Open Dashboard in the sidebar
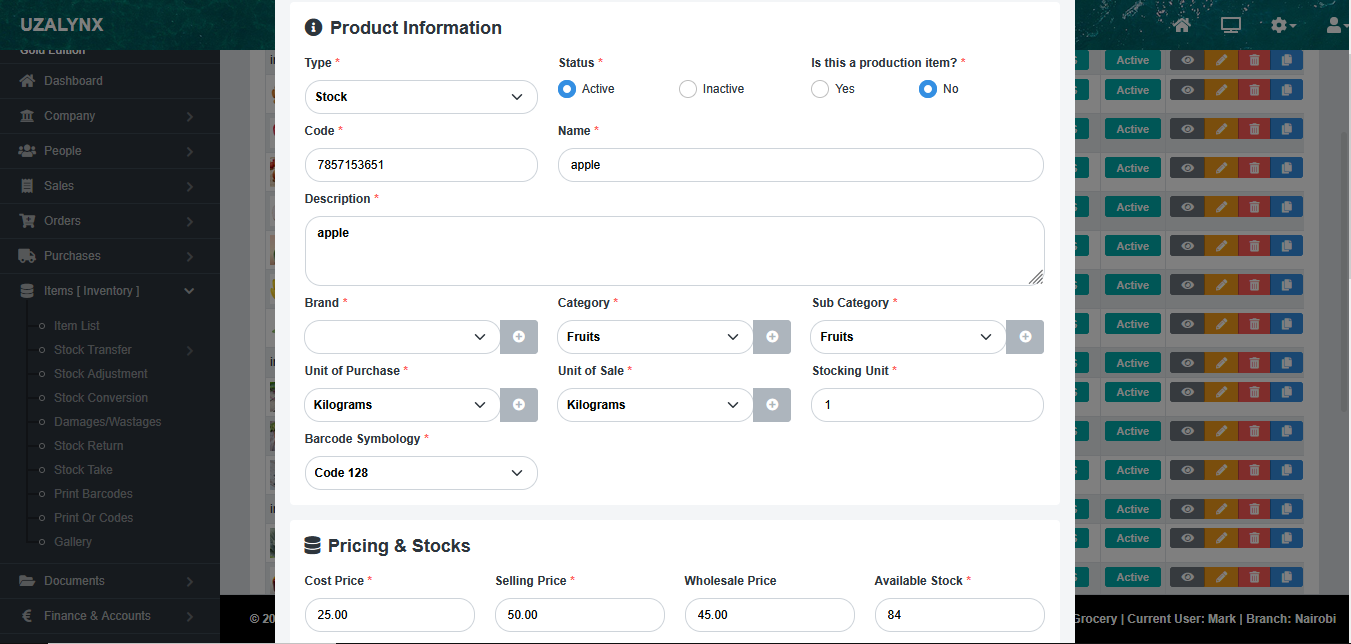Screen dimensions: 1351x644 [73, 81]
